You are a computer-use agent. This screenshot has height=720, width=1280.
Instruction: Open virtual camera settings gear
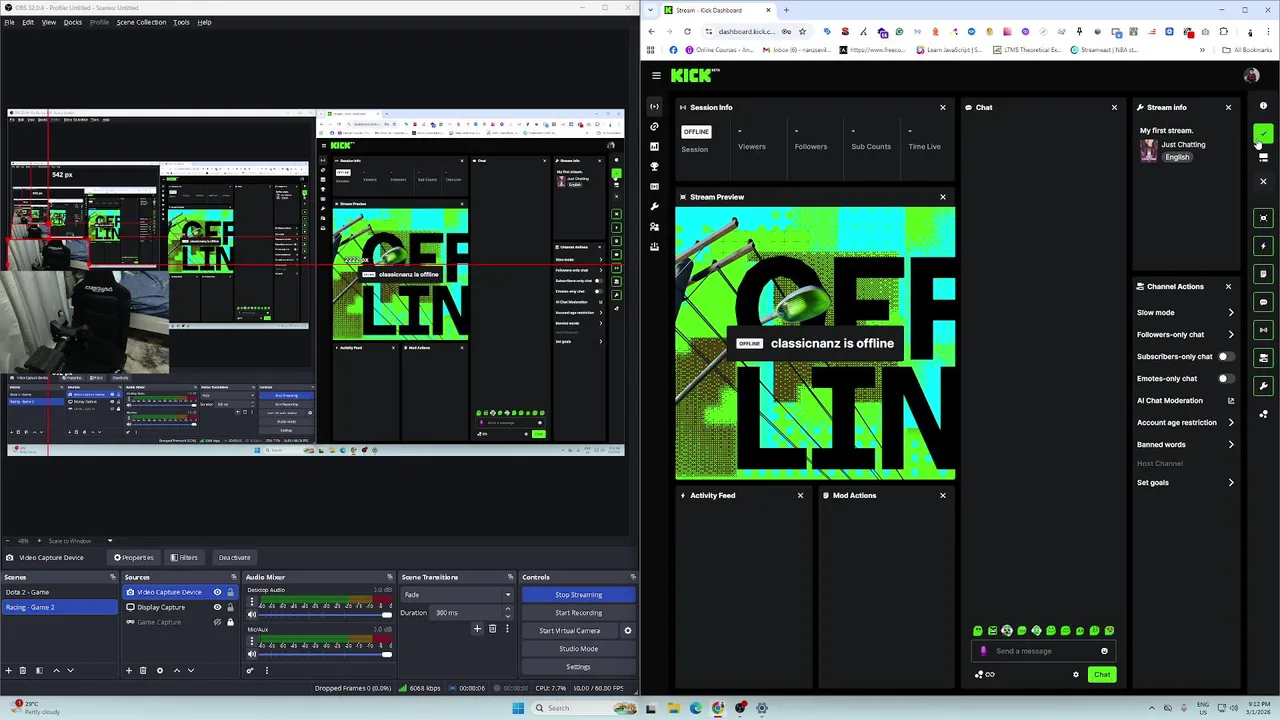point(628,631)
